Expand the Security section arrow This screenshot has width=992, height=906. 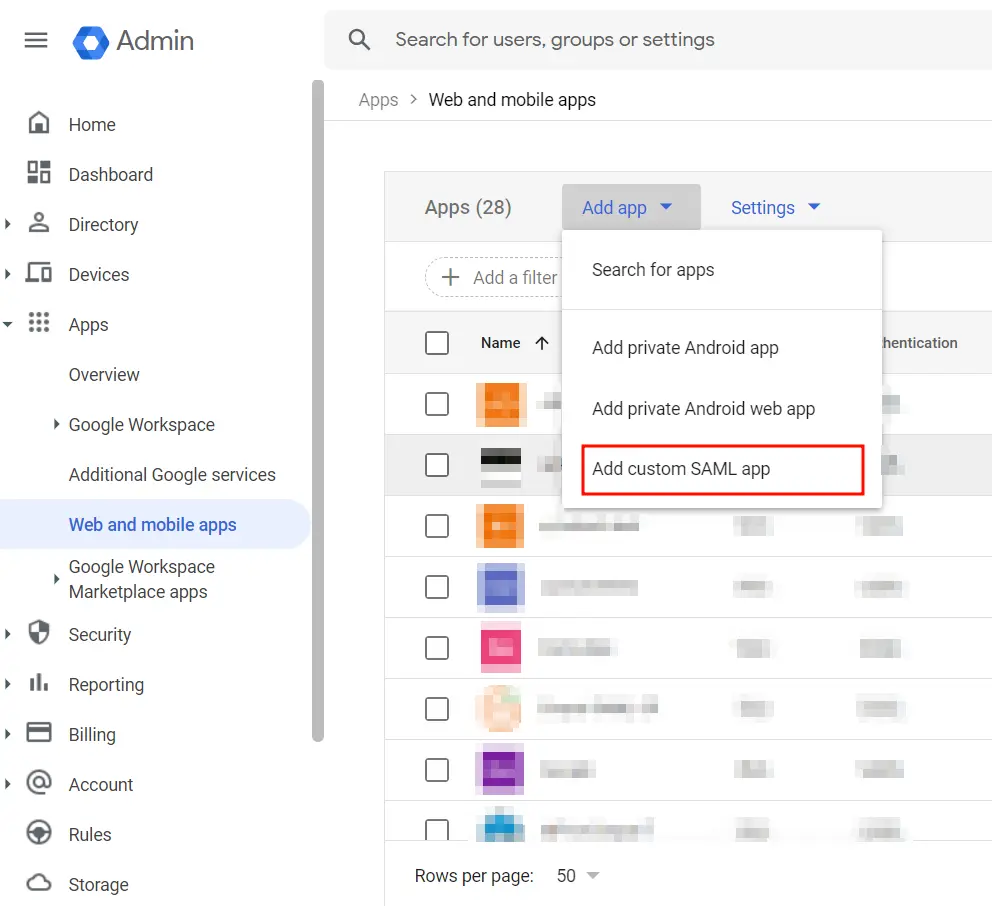(8, 633)
